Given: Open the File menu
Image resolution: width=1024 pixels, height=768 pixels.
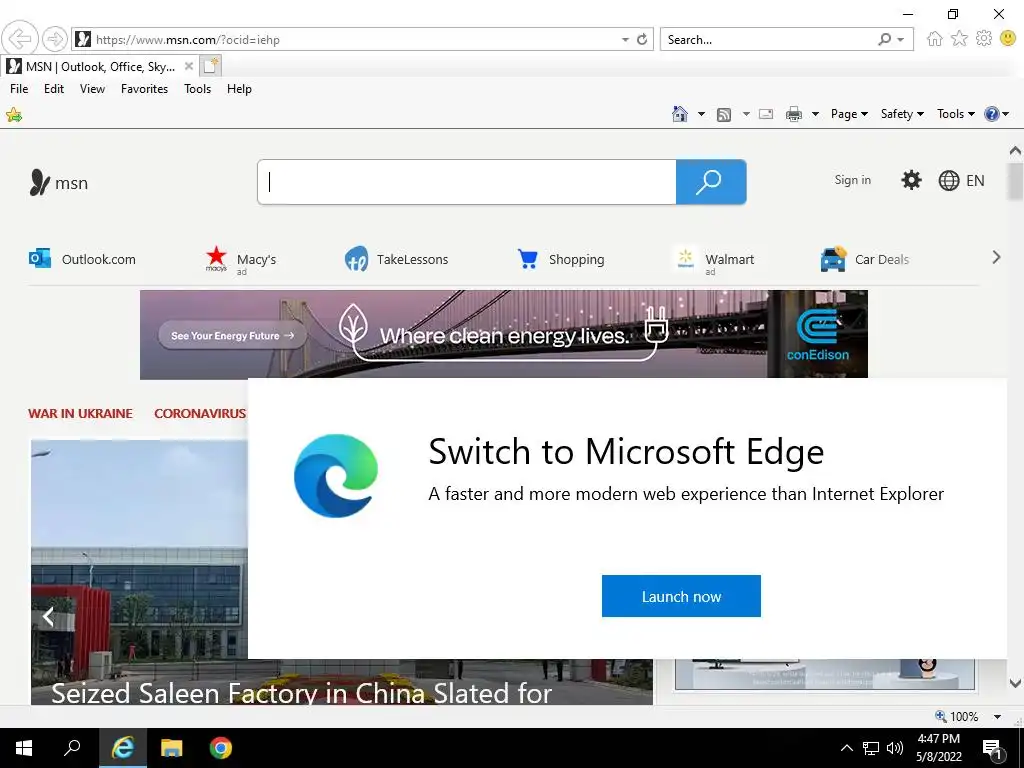Looking at the screenshot, I should [19, 89].
